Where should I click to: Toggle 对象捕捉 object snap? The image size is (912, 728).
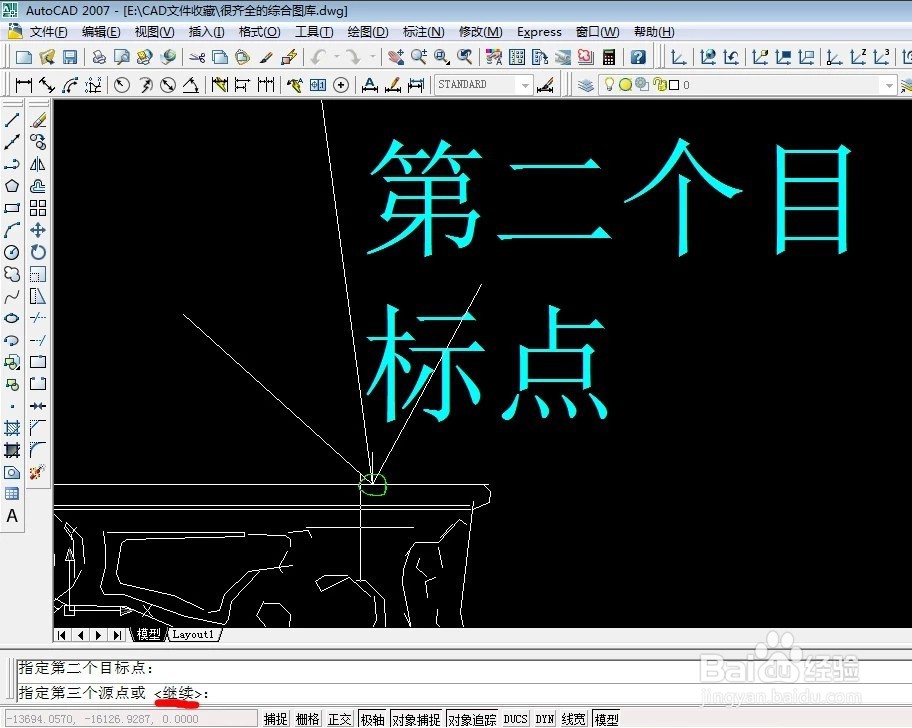point(416,719)
